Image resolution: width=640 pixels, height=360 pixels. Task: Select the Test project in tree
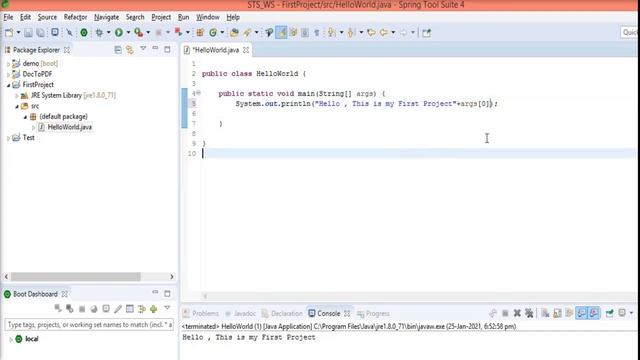click(28, 138)
